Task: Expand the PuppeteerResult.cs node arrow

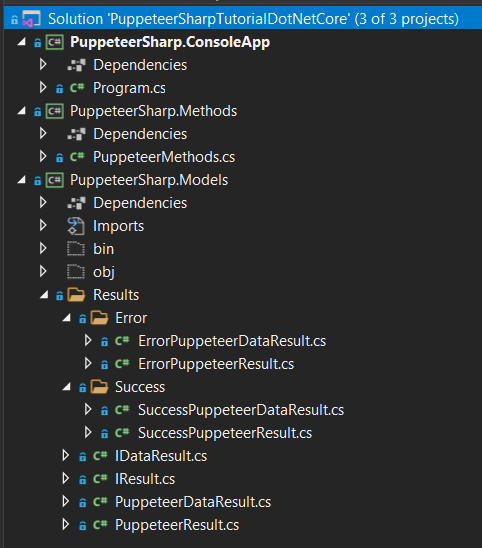Action: coord(65,524)
